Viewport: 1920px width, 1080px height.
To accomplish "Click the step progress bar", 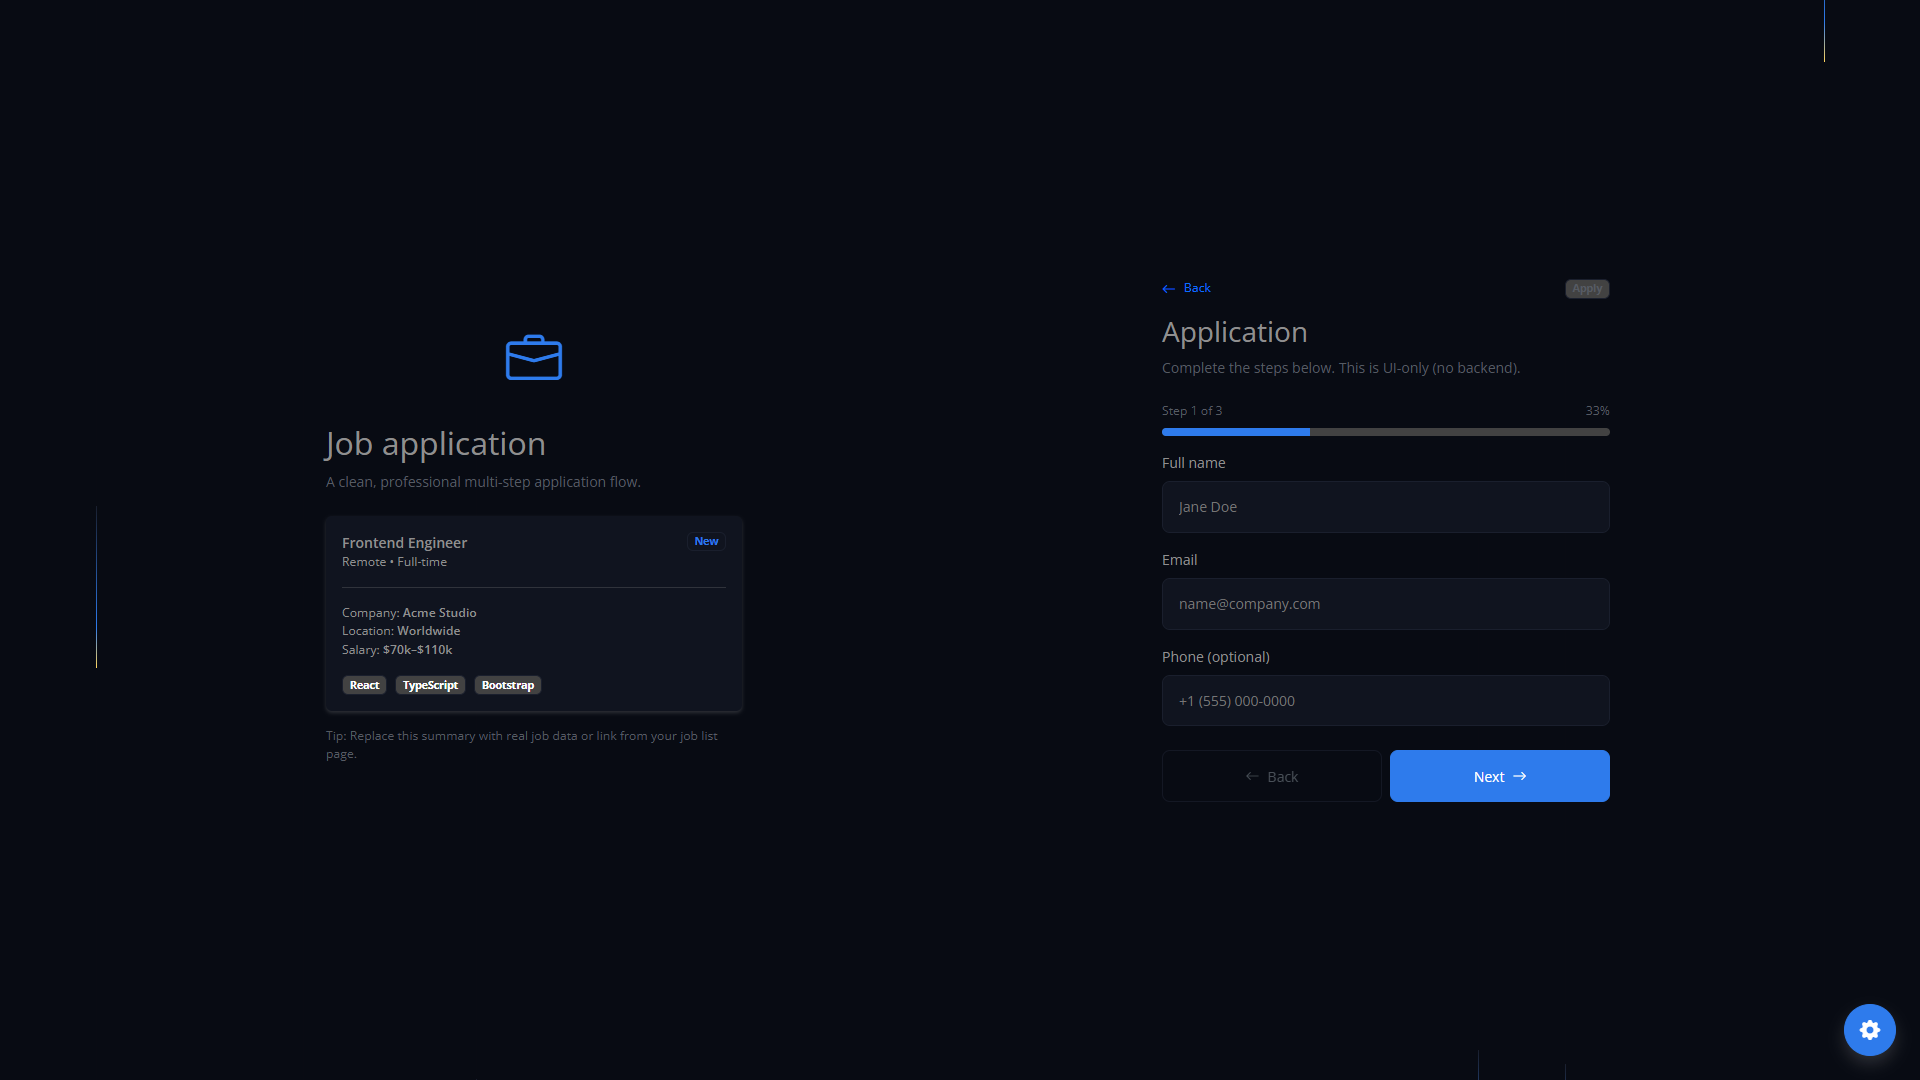I will 1385,432.
